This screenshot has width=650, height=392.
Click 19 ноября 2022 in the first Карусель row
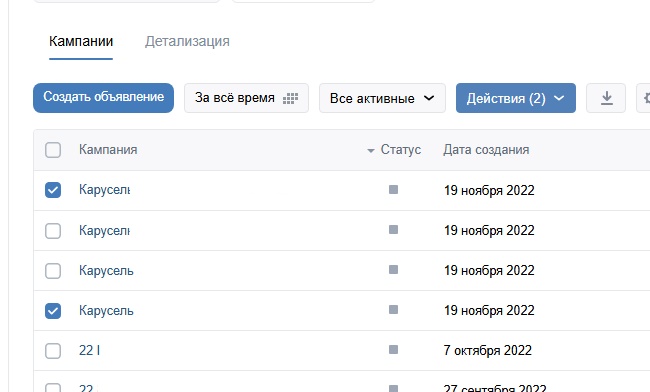489,190
